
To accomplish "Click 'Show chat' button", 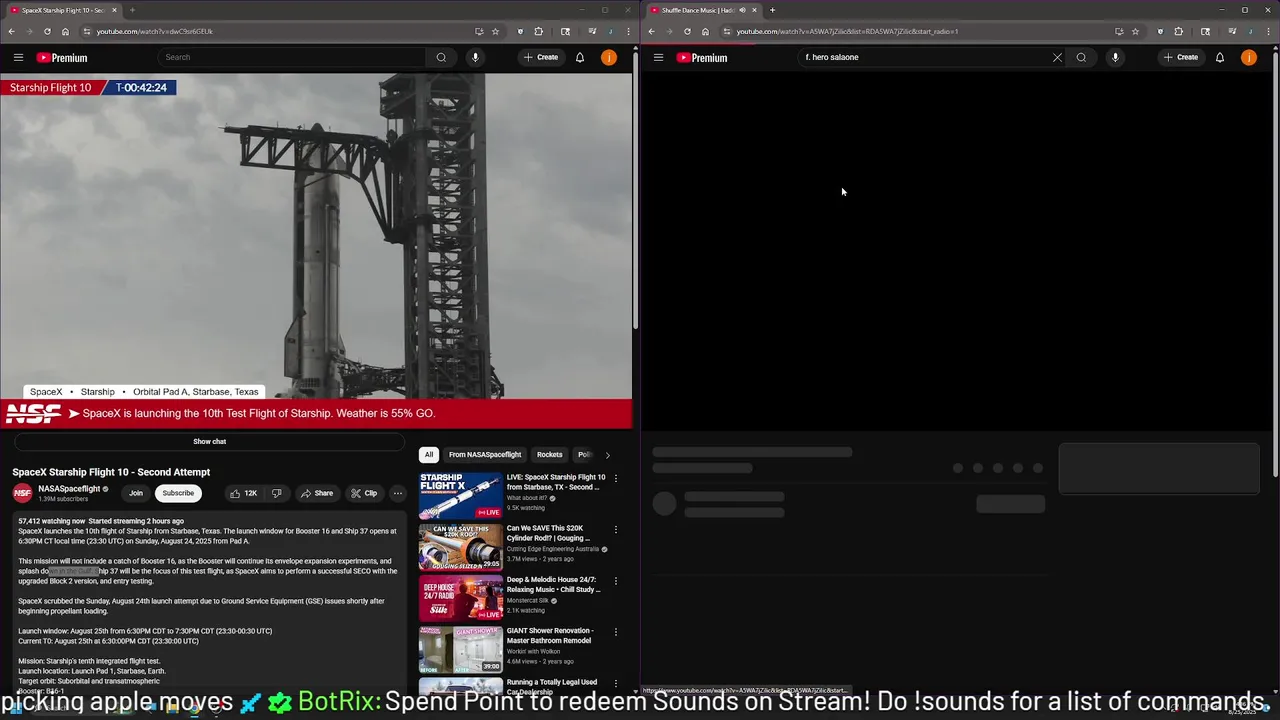I will pos(209,441).
